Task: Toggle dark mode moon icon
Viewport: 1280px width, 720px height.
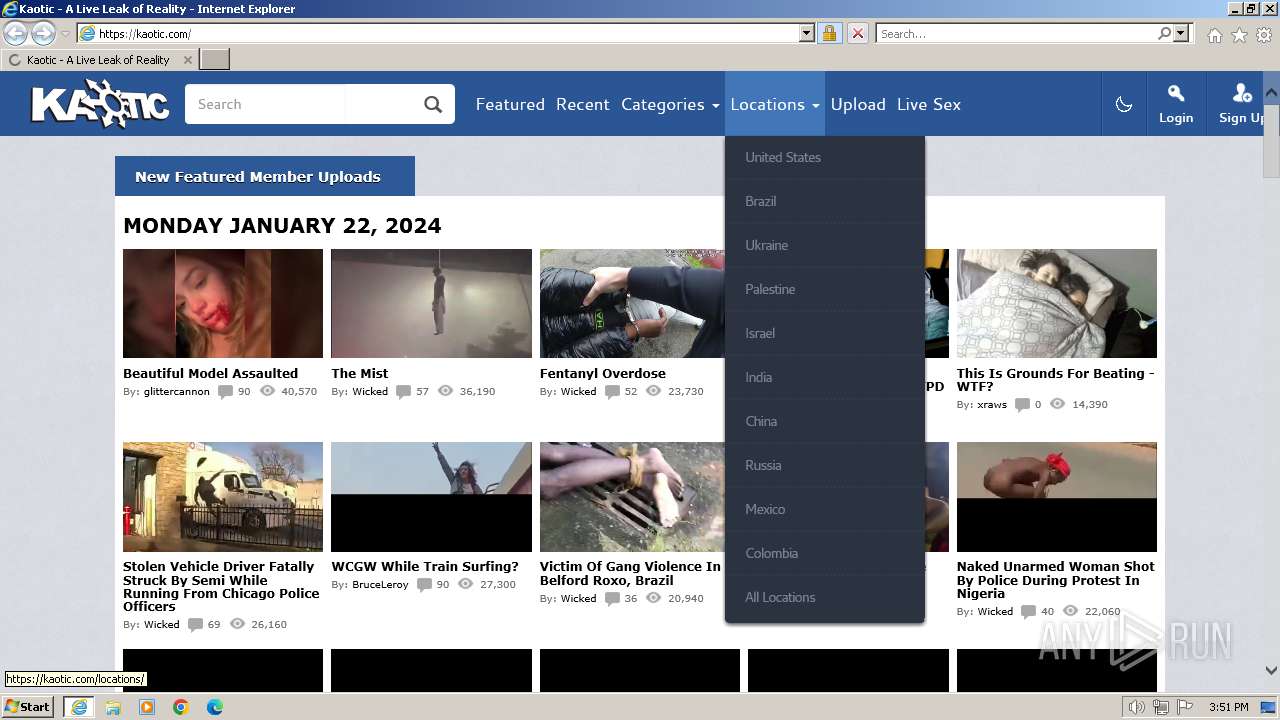Action: (x=1124, y=104)
